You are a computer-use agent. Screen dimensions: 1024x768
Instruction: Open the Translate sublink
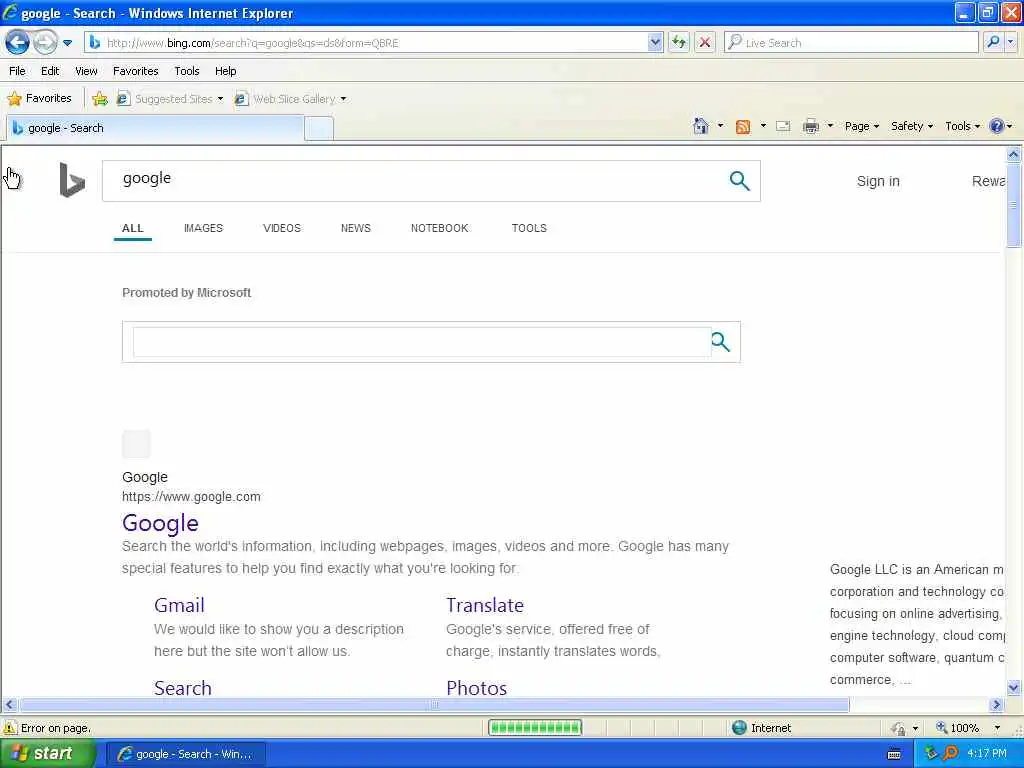tap(485, 605)
